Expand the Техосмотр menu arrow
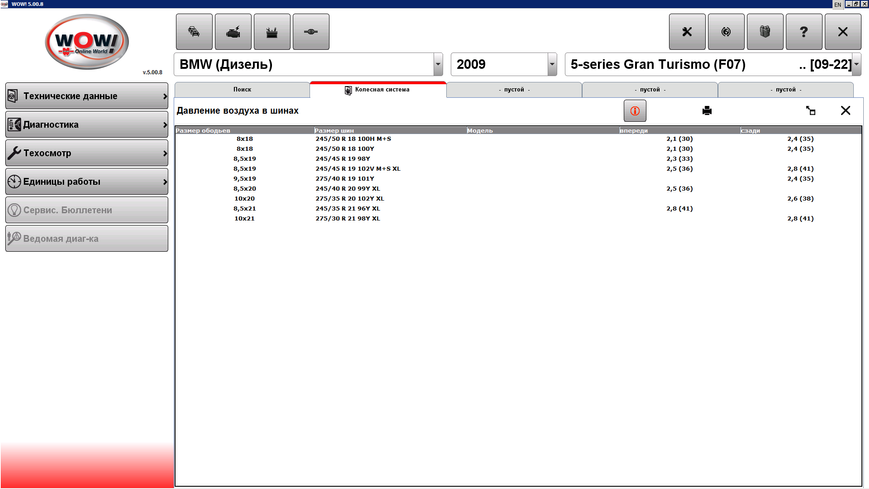Screen dimensions: 869x489 coord(165,154)
